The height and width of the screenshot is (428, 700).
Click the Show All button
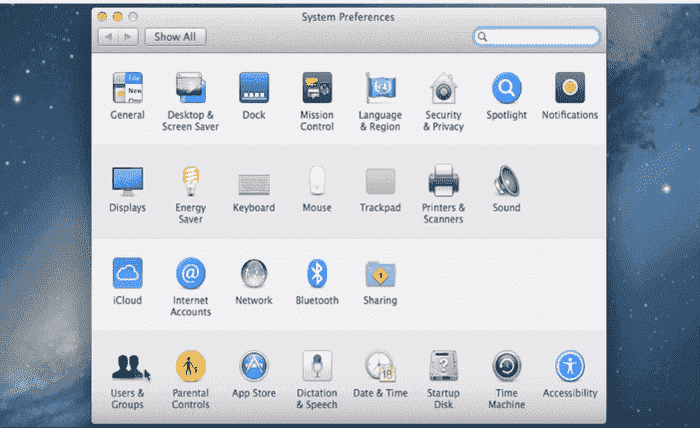tap(175, 37)
